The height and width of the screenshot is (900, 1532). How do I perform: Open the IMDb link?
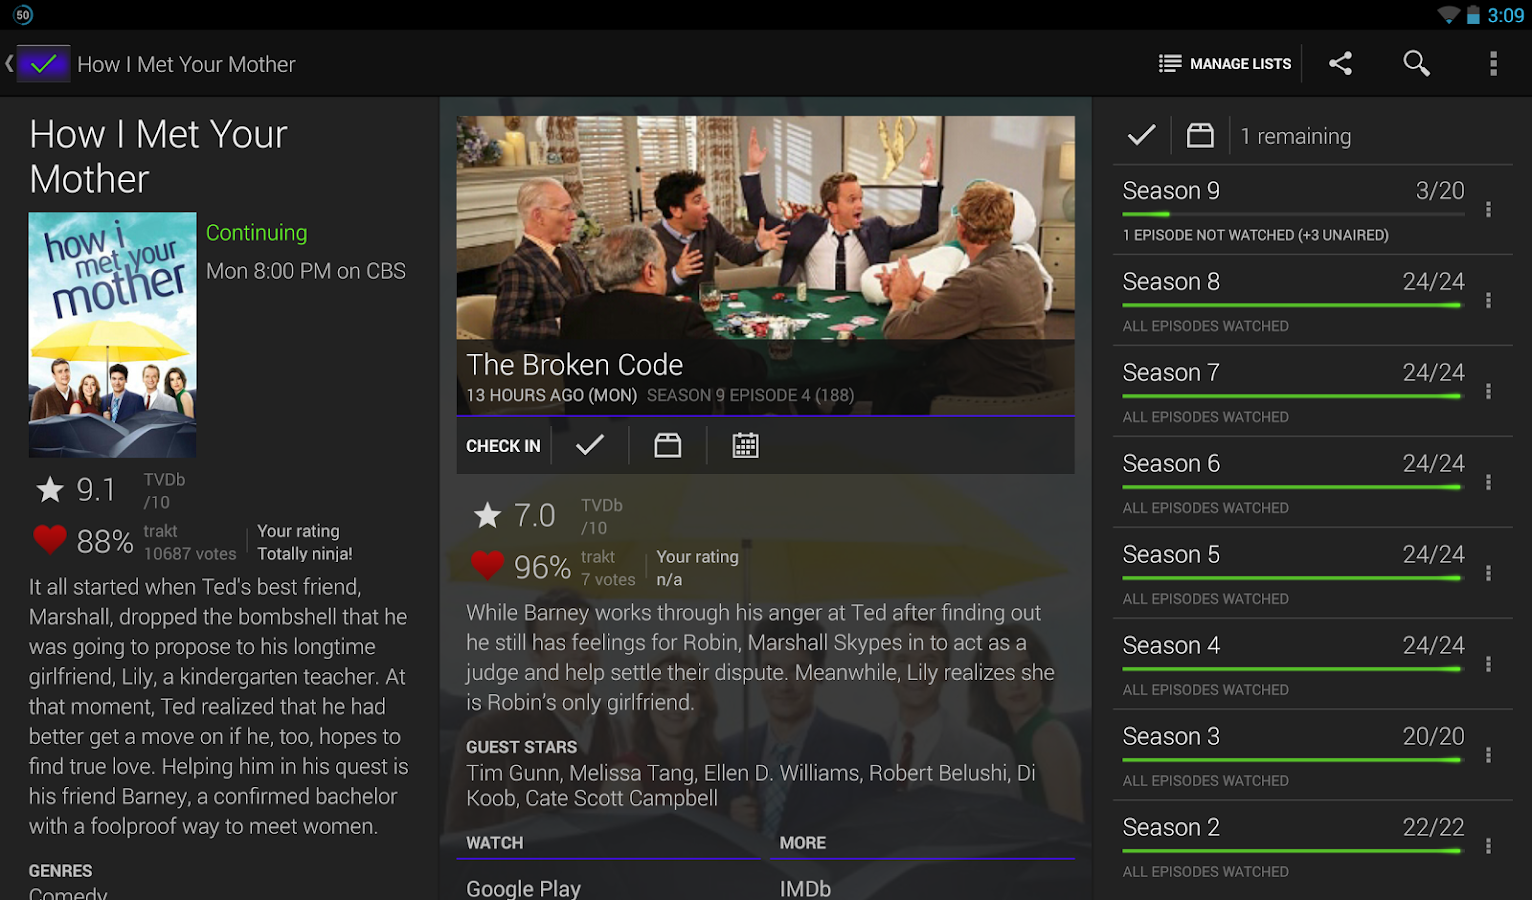pos(805,888)
